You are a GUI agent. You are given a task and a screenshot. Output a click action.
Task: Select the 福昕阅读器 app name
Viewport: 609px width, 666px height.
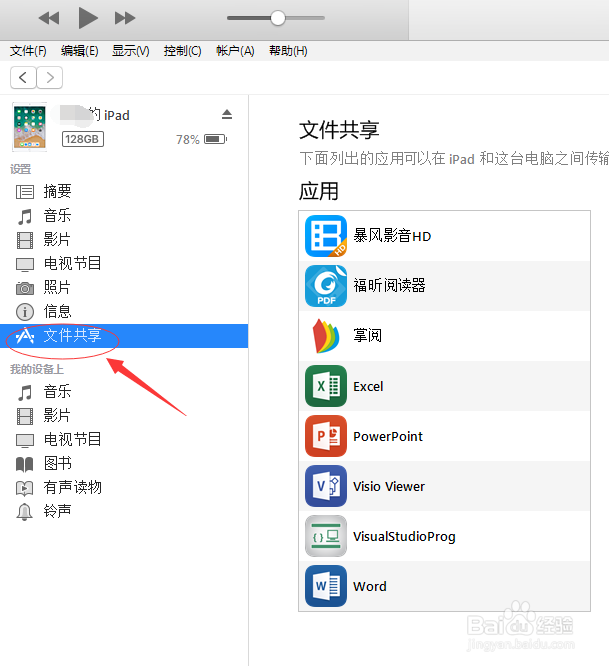point(389,285)
